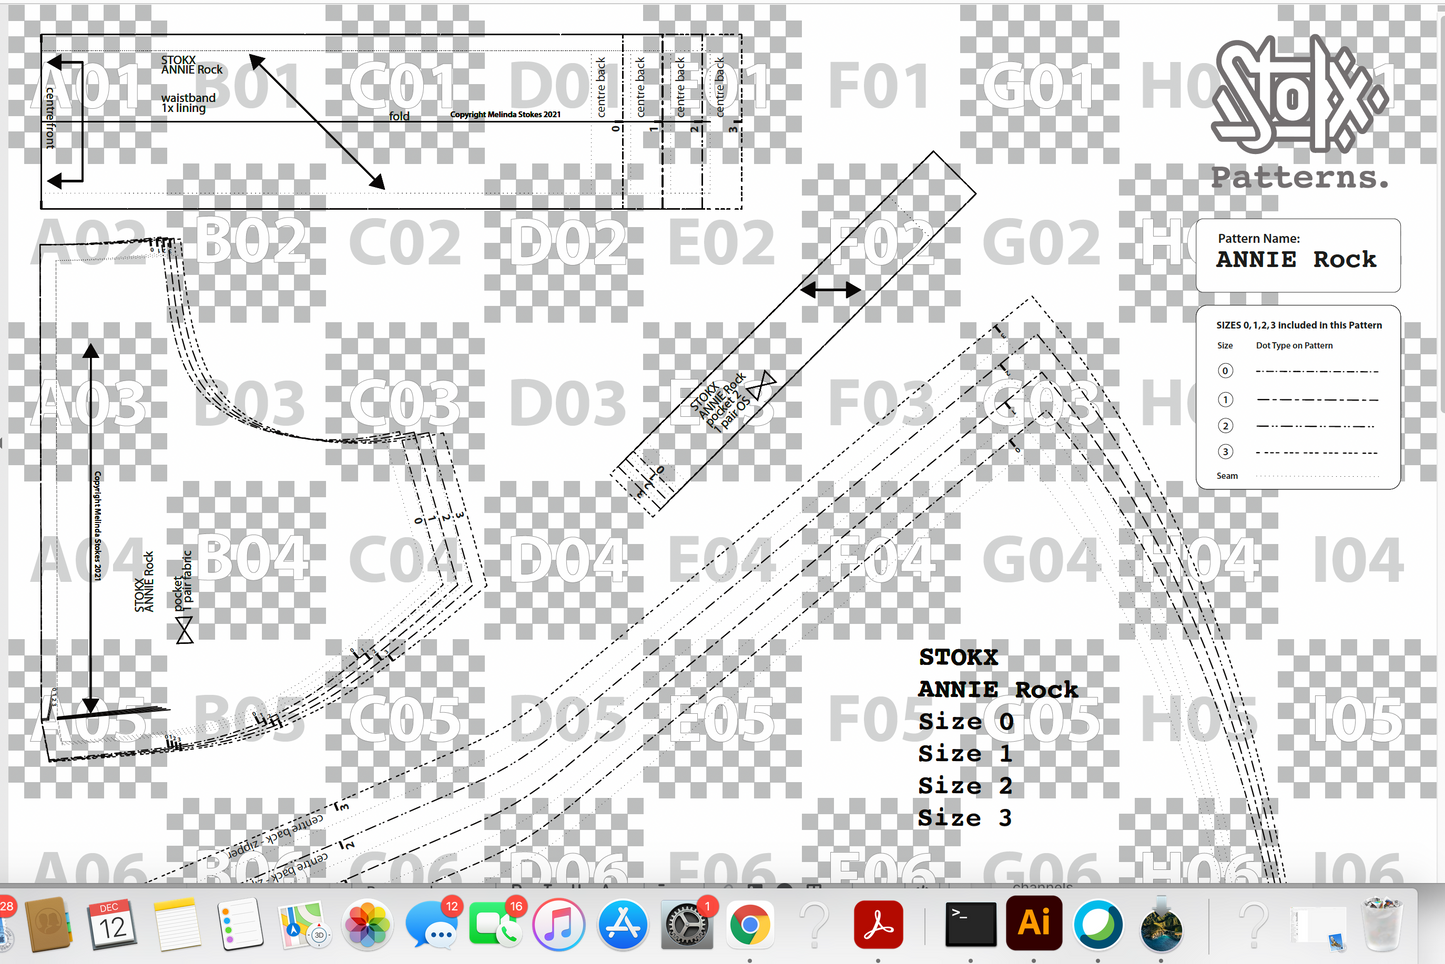Open the Calendar app showing DEC 12
Image resolution: width=1445 pixels, height=964 pixels.
[x=112, y=924]
